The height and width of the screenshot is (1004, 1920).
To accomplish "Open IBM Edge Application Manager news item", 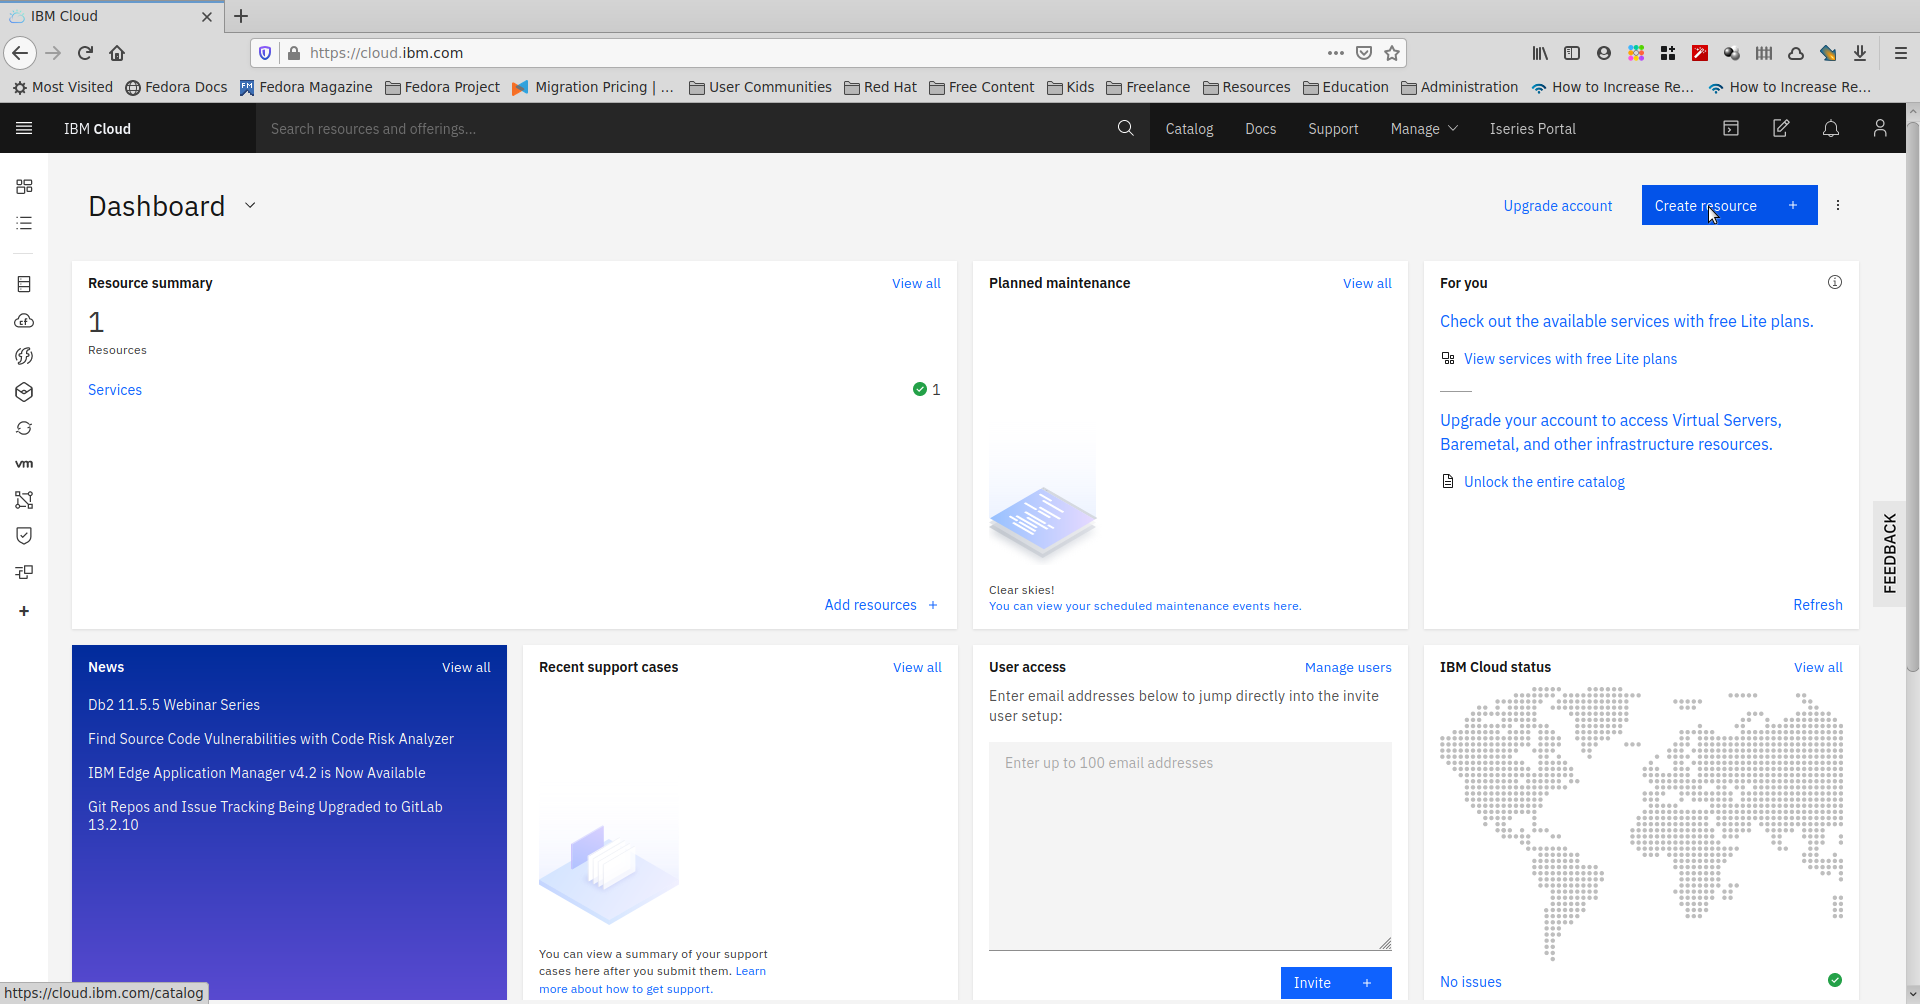I will point(257,773).
